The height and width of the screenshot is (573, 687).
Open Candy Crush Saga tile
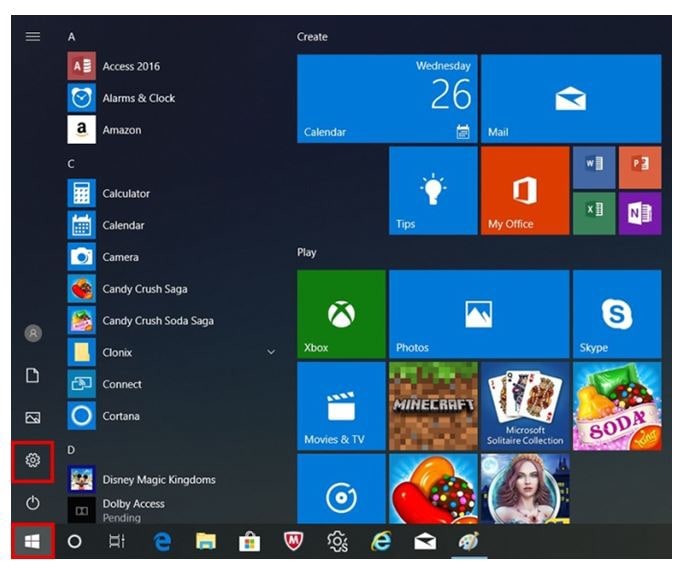433,489
